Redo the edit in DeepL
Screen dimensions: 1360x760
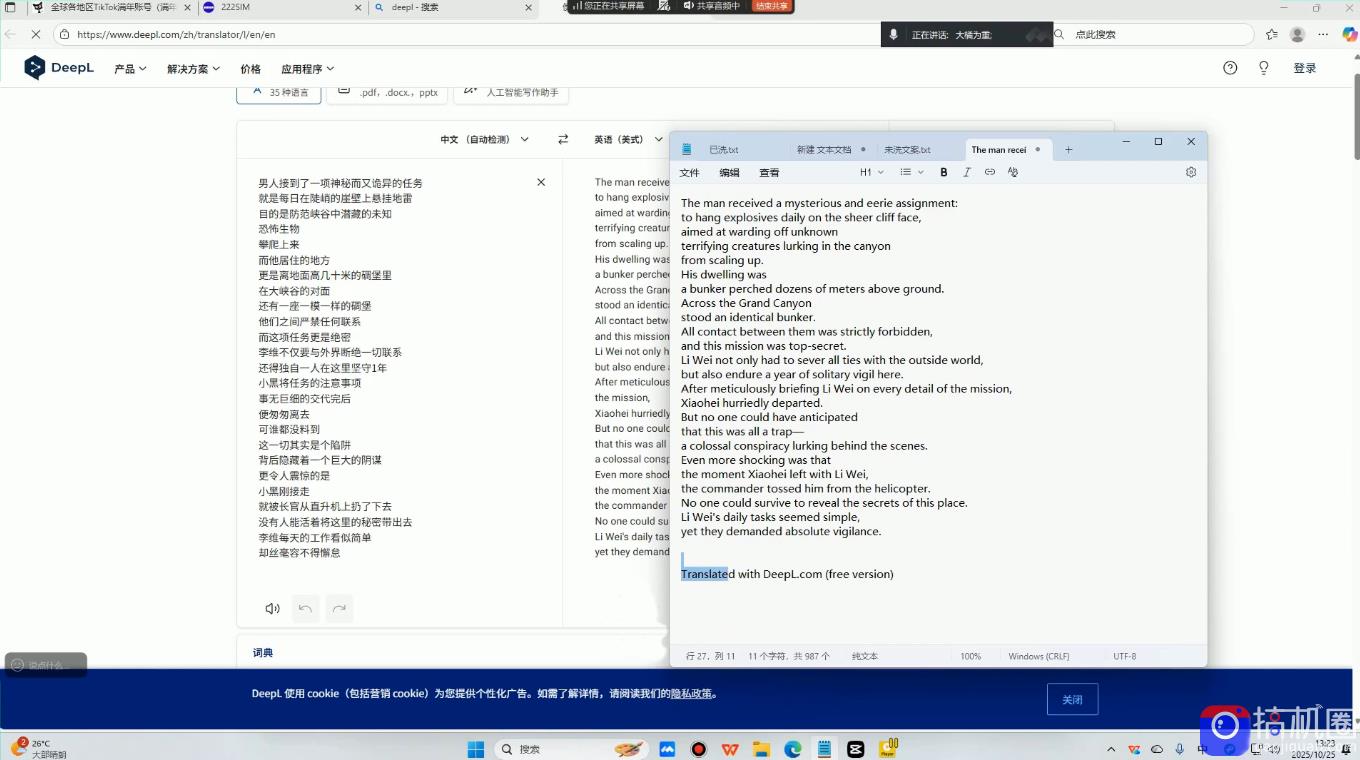pyautogui.click(x=339, y=608)
